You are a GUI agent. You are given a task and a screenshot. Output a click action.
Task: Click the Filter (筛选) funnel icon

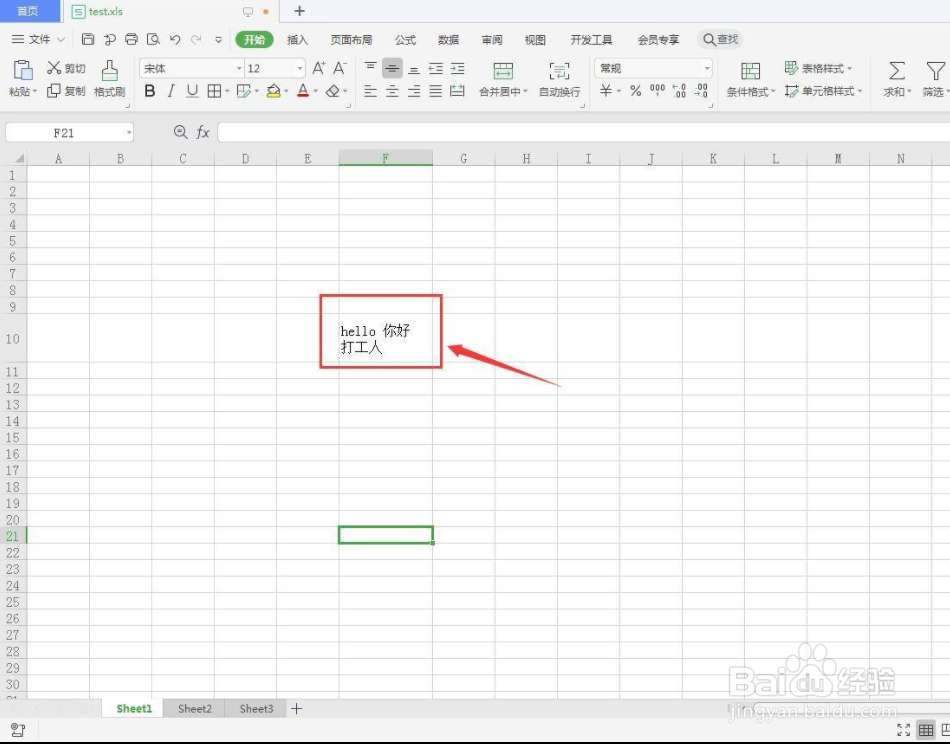[935, 71]
